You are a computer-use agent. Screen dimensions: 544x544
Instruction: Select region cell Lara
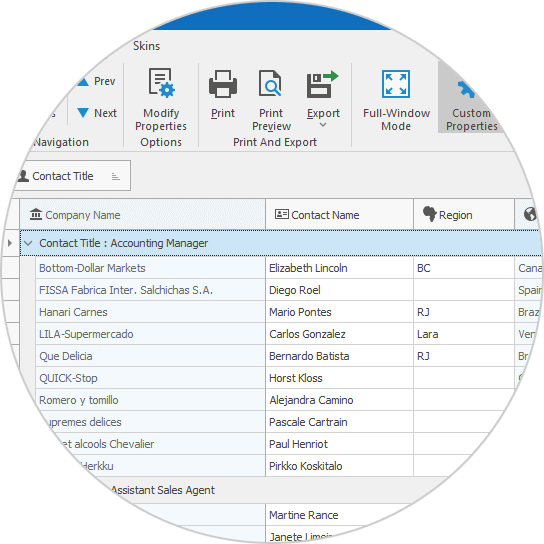click(464, 334)
